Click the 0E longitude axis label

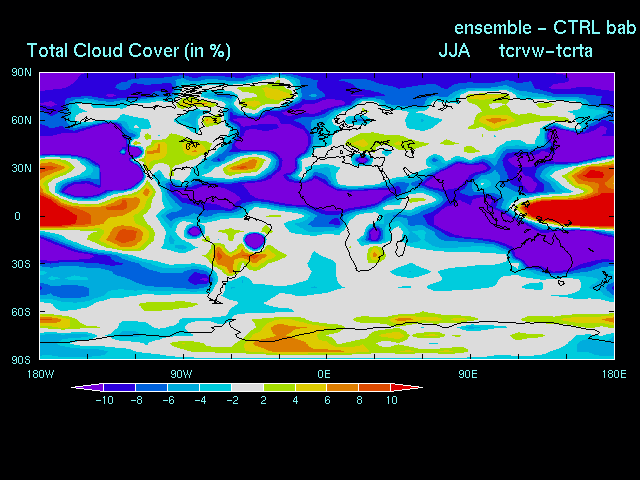(x=324, y=374)
